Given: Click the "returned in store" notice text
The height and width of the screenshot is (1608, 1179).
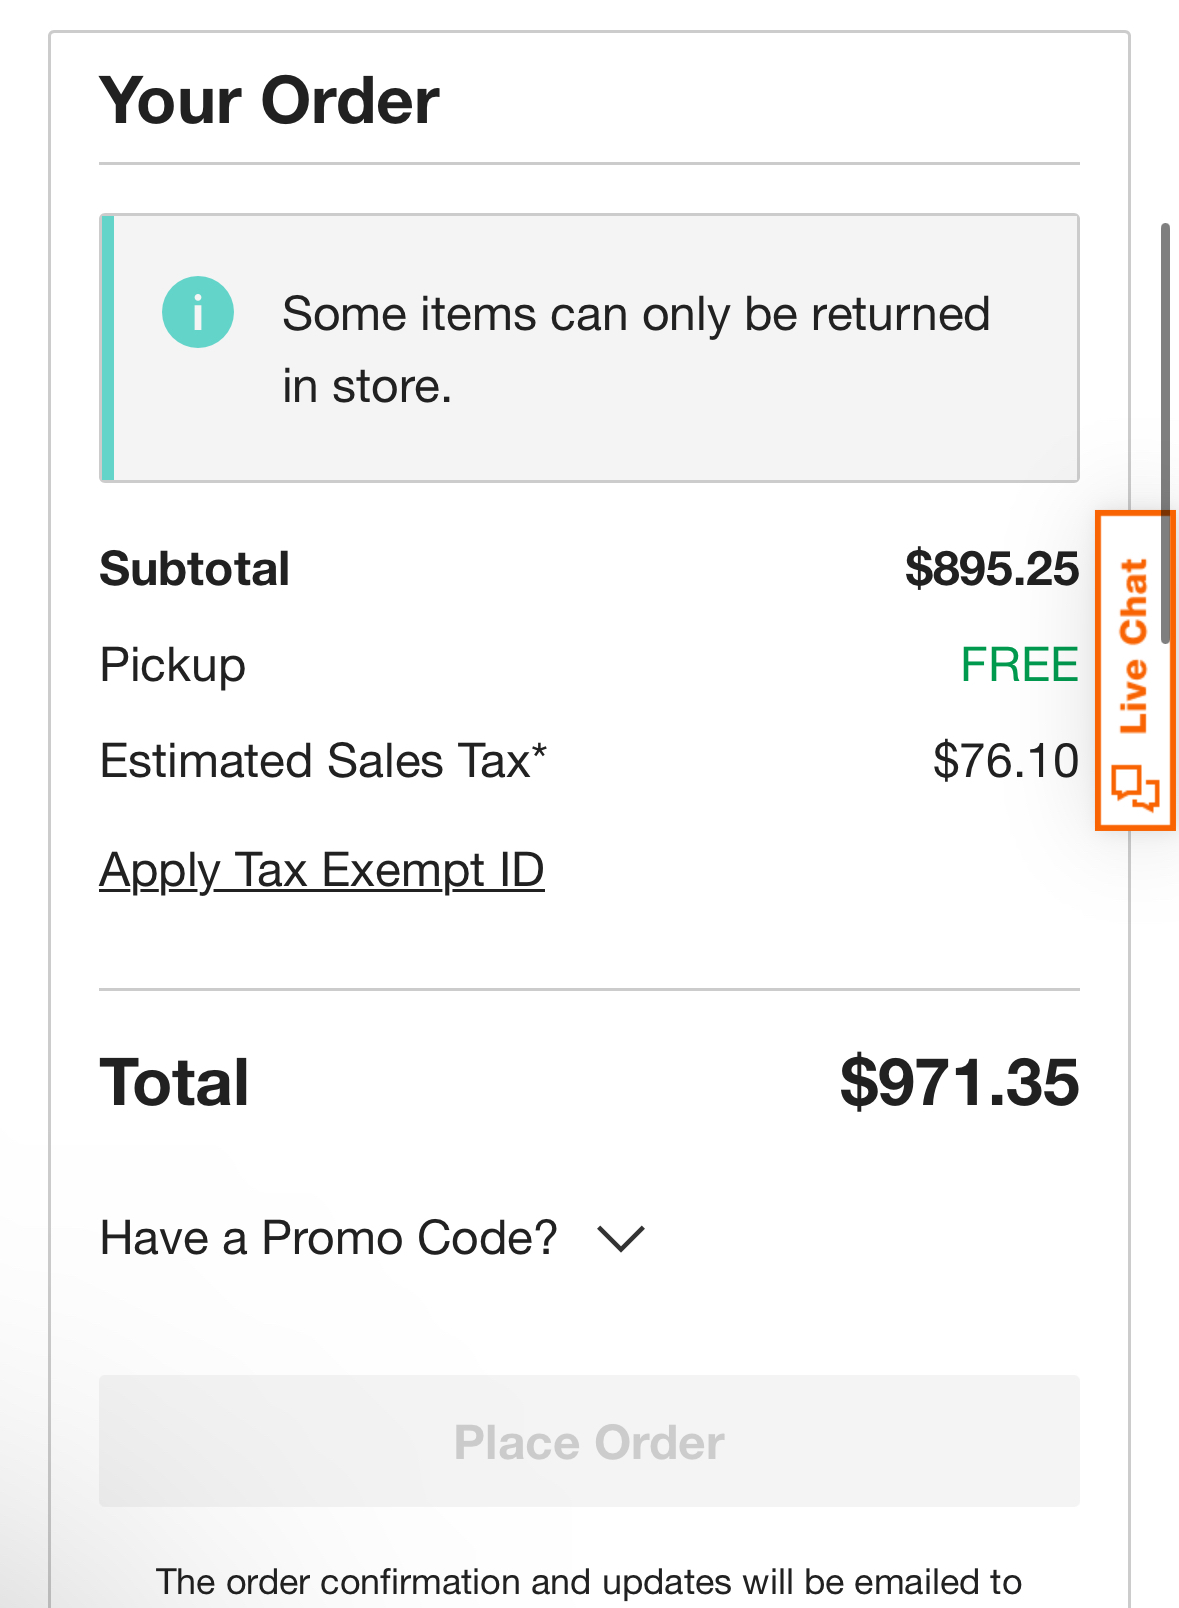Looking at the screenshot, I should pos(635,349).
